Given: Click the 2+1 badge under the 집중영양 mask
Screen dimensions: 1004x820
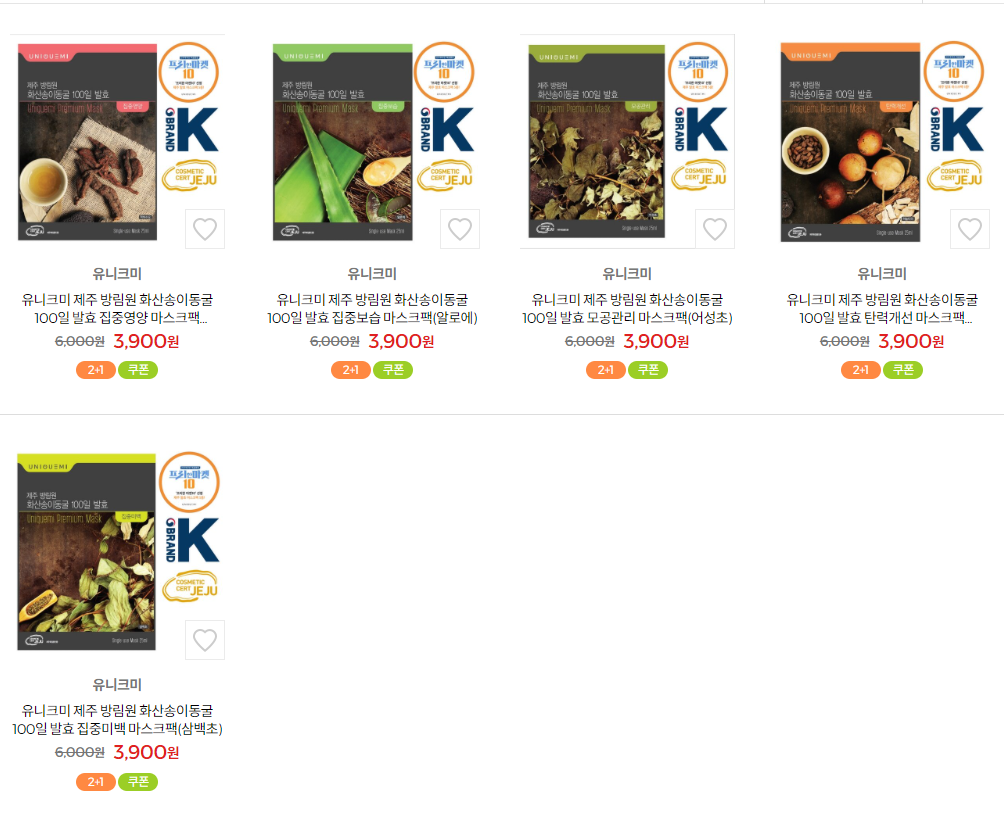Looking at the screenshot, I should (95, 370).
